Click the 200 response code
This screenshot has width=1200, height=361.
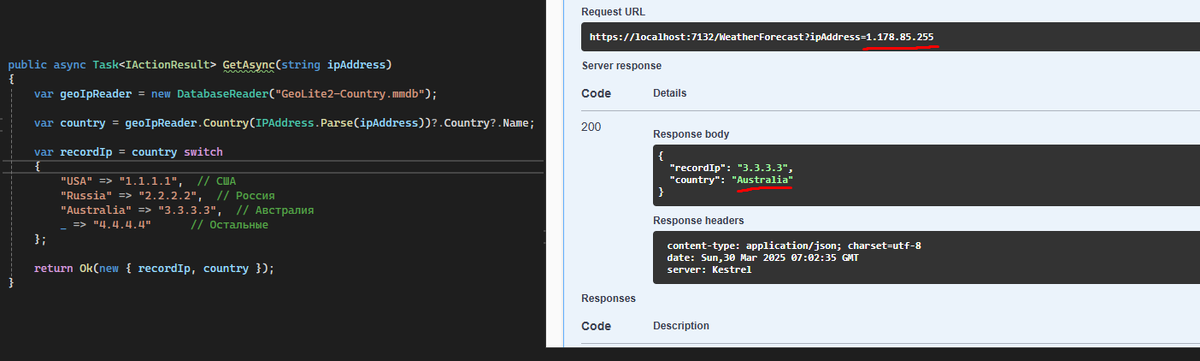(x=591, y=128)
